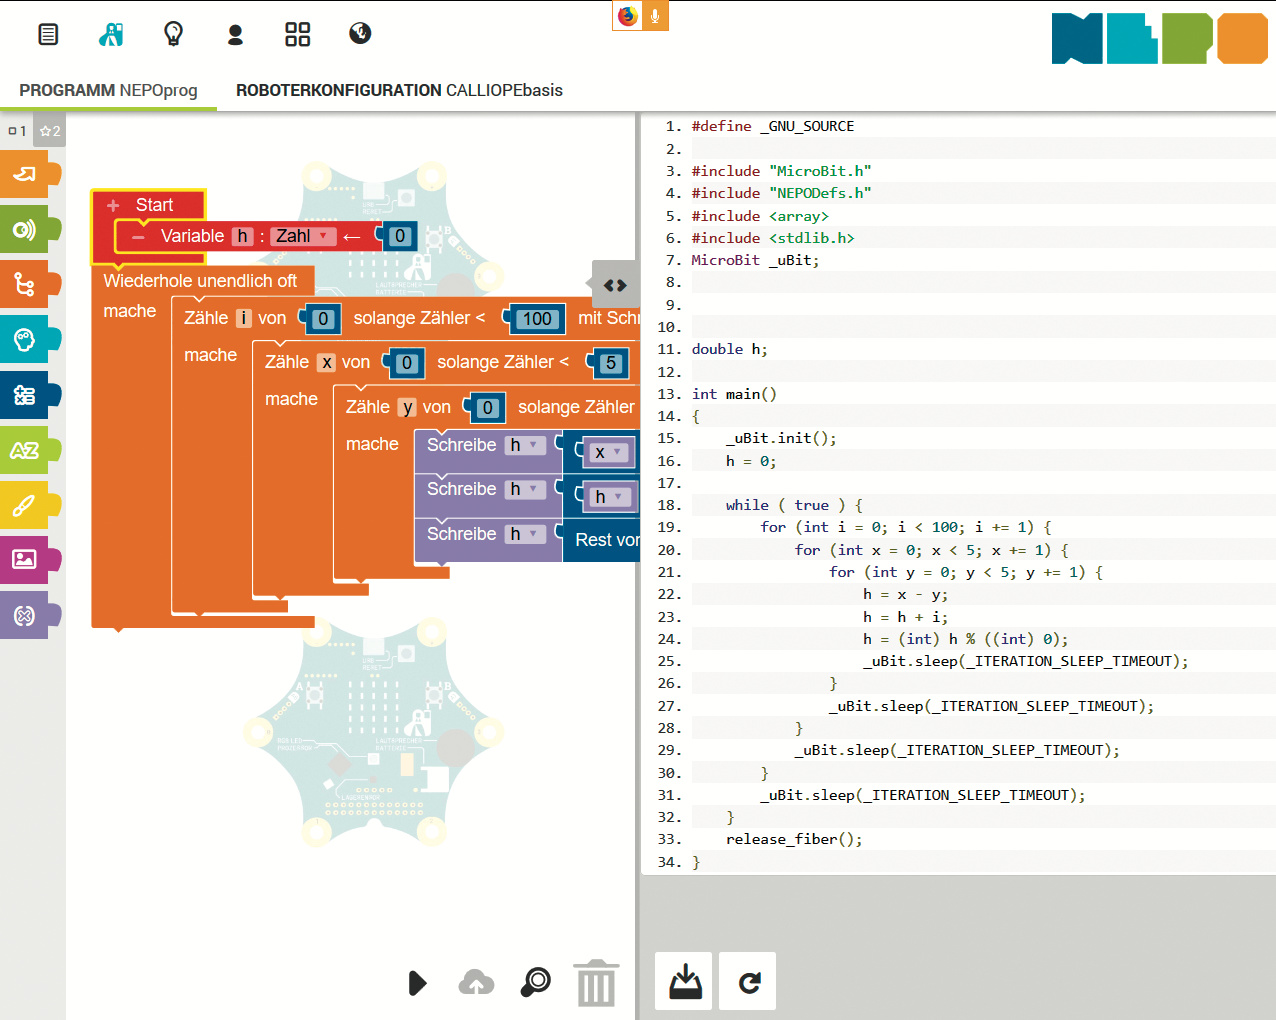Collapse the code panel with arrows handle

(614, 286)
